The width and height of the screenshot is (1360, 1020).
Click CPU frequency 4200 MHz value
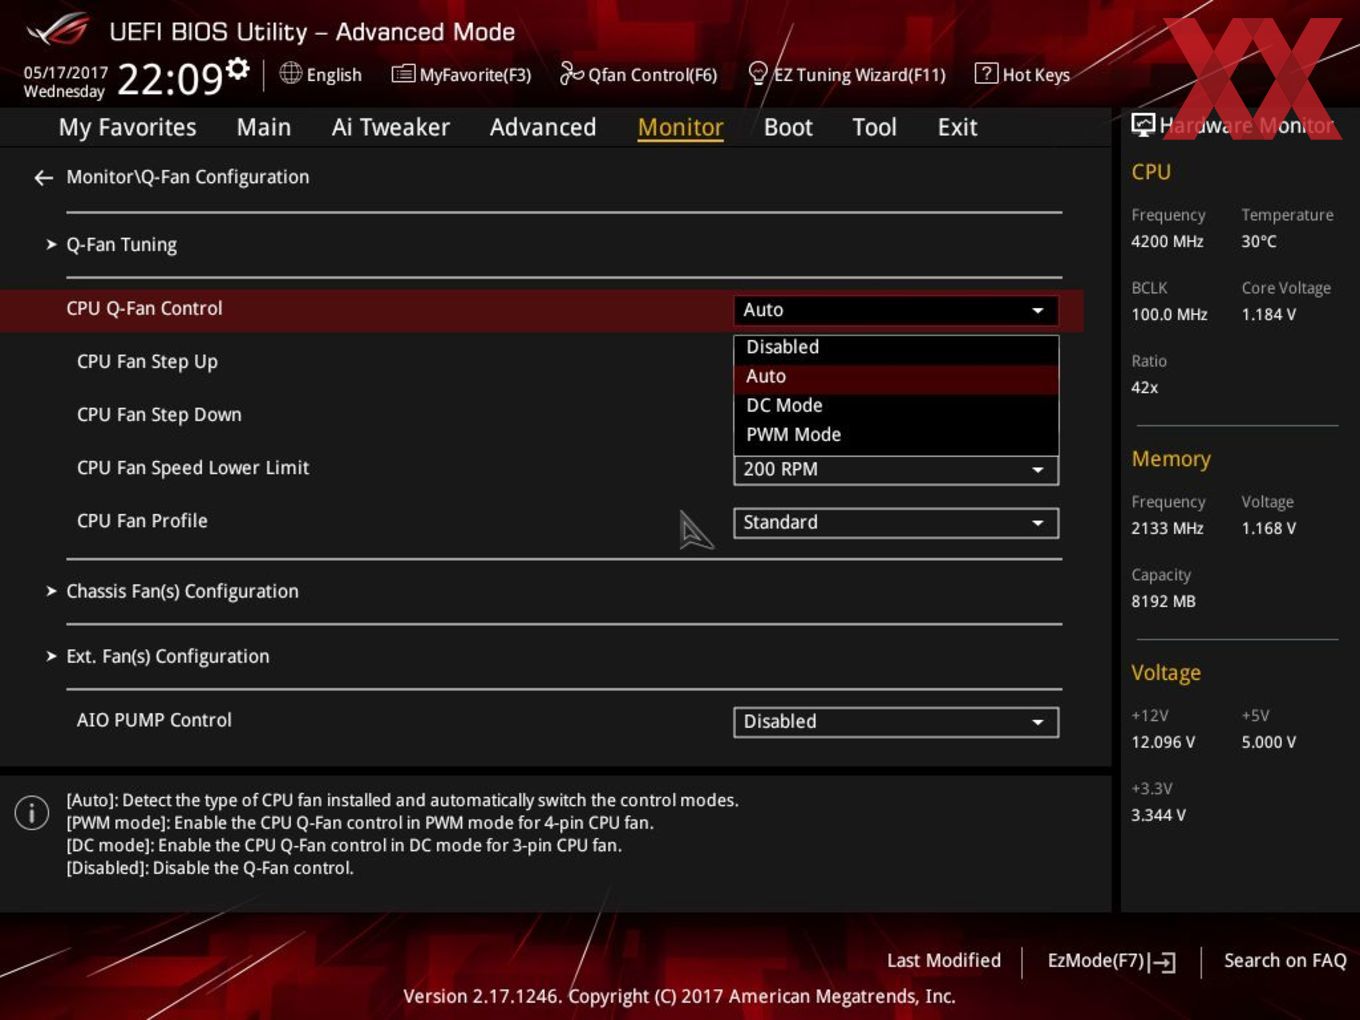point(1167,241)
